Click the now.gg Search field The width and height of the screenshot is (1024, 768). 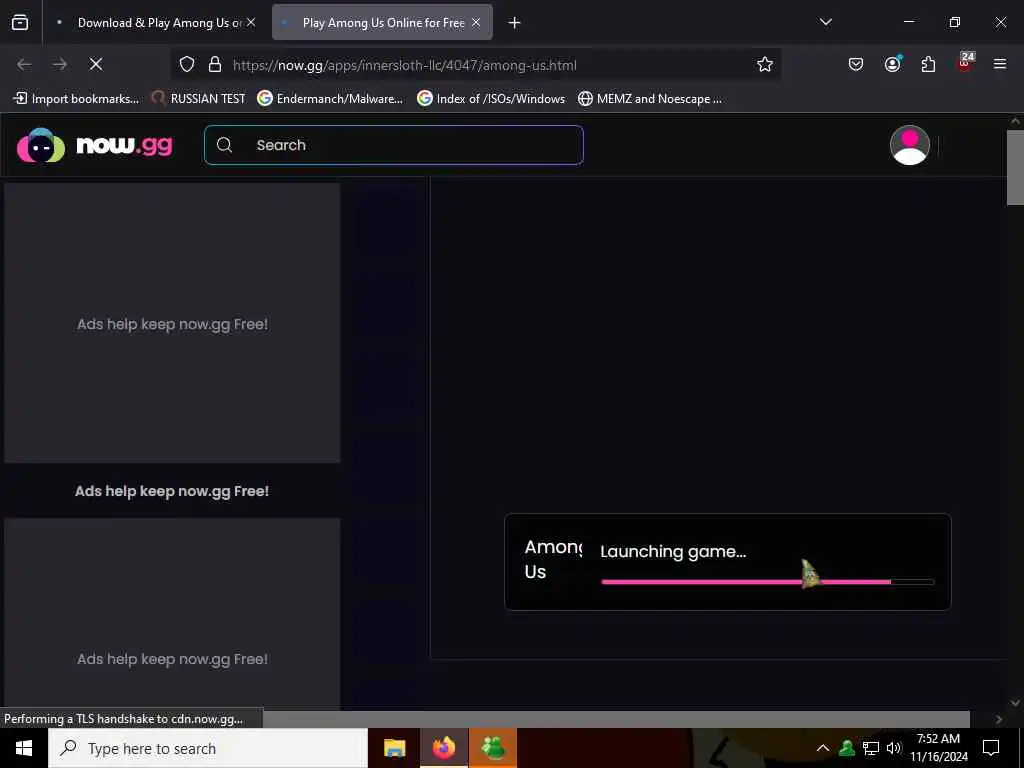pyautogui.click(x=394, y=145)
